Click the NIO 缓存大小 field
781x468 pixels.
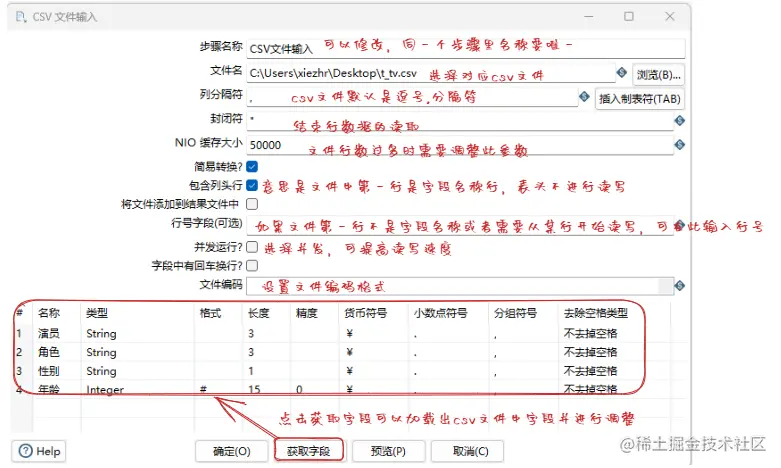[x=460, y=145]
